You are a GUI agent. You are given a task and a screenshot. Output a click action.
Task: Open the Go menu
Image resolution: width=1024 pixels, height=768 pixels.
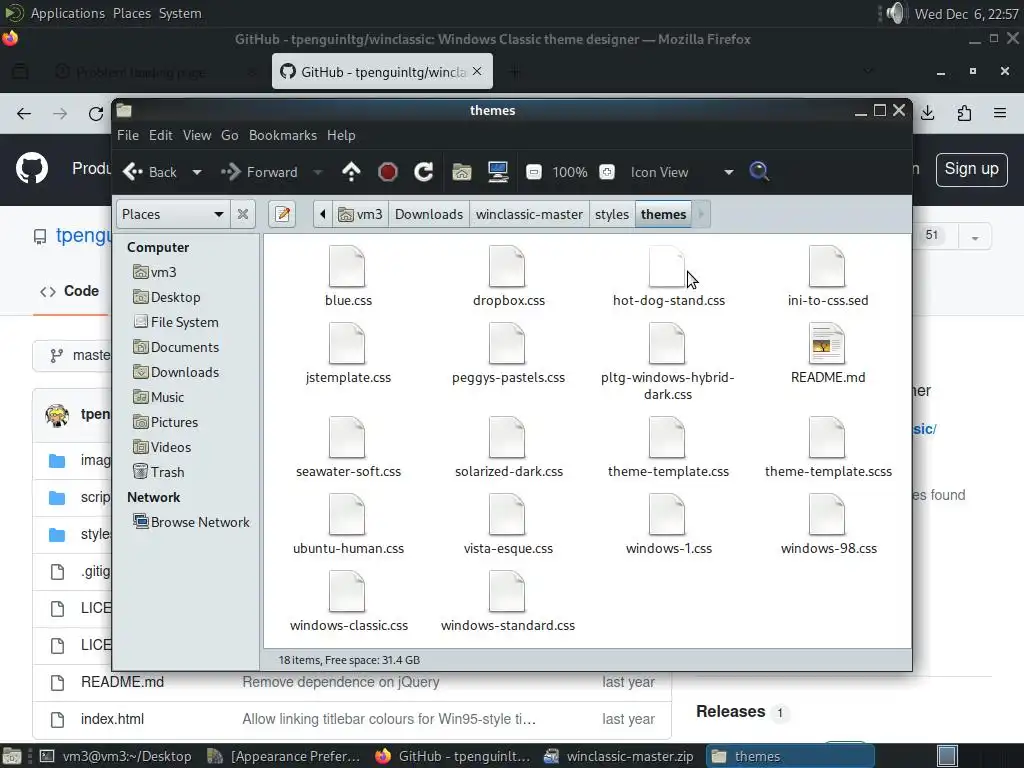coord(229,135)
